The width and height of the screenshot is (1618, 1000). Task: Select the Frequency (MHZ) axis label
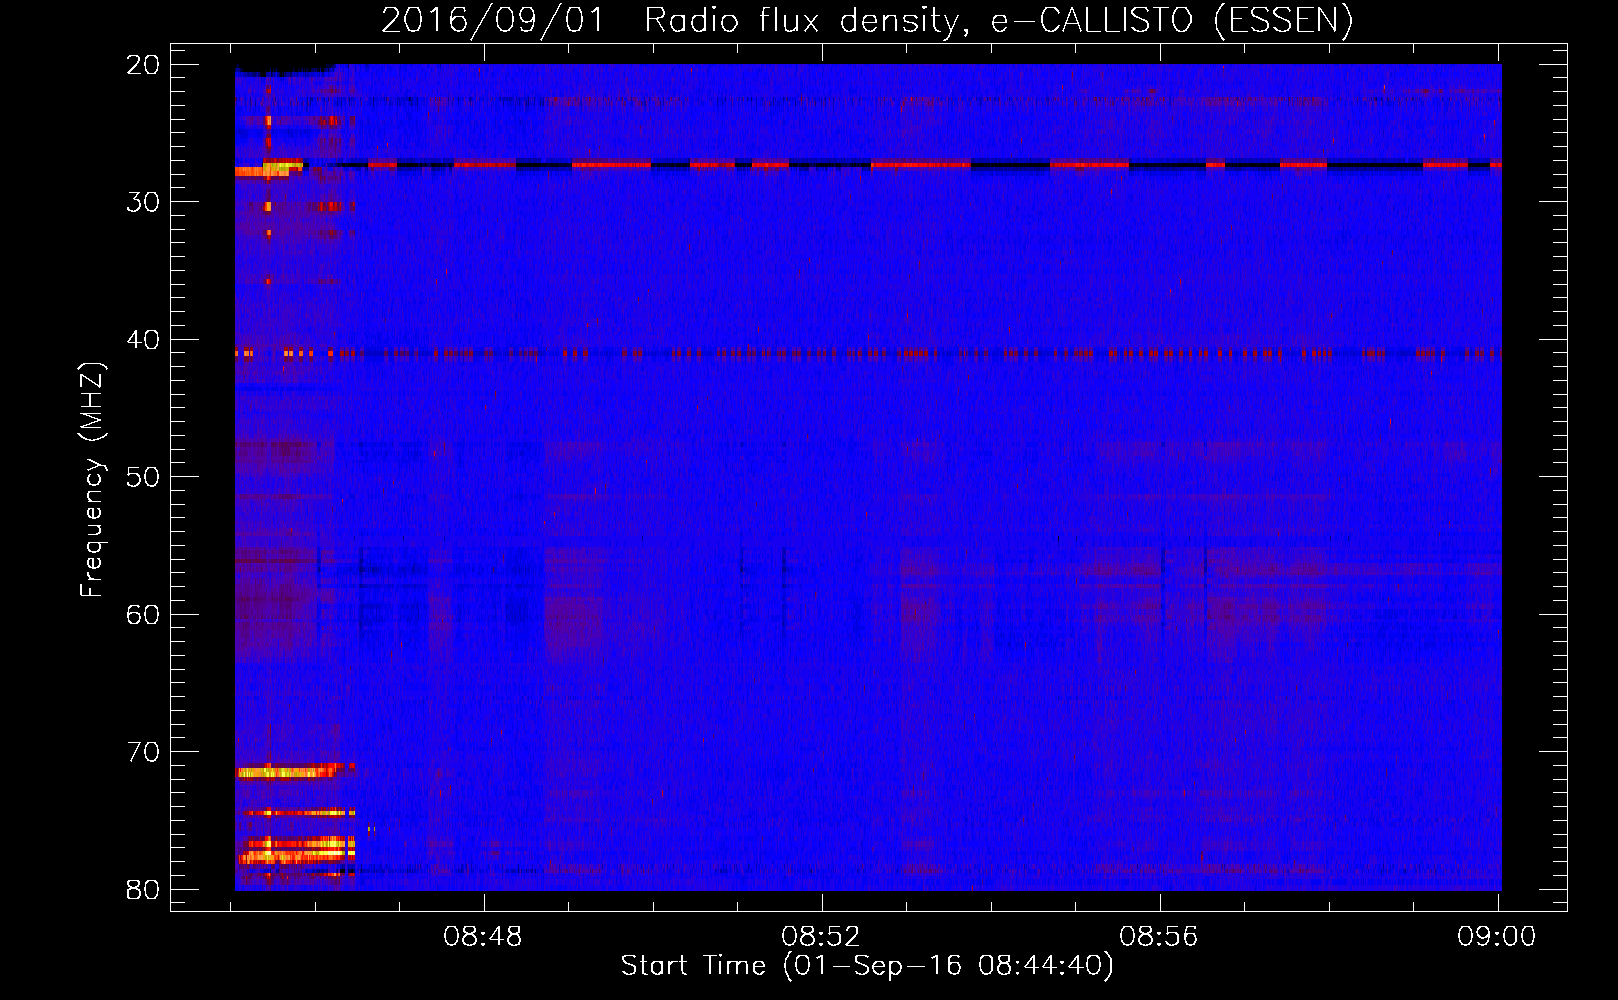[x=92, y=479]
